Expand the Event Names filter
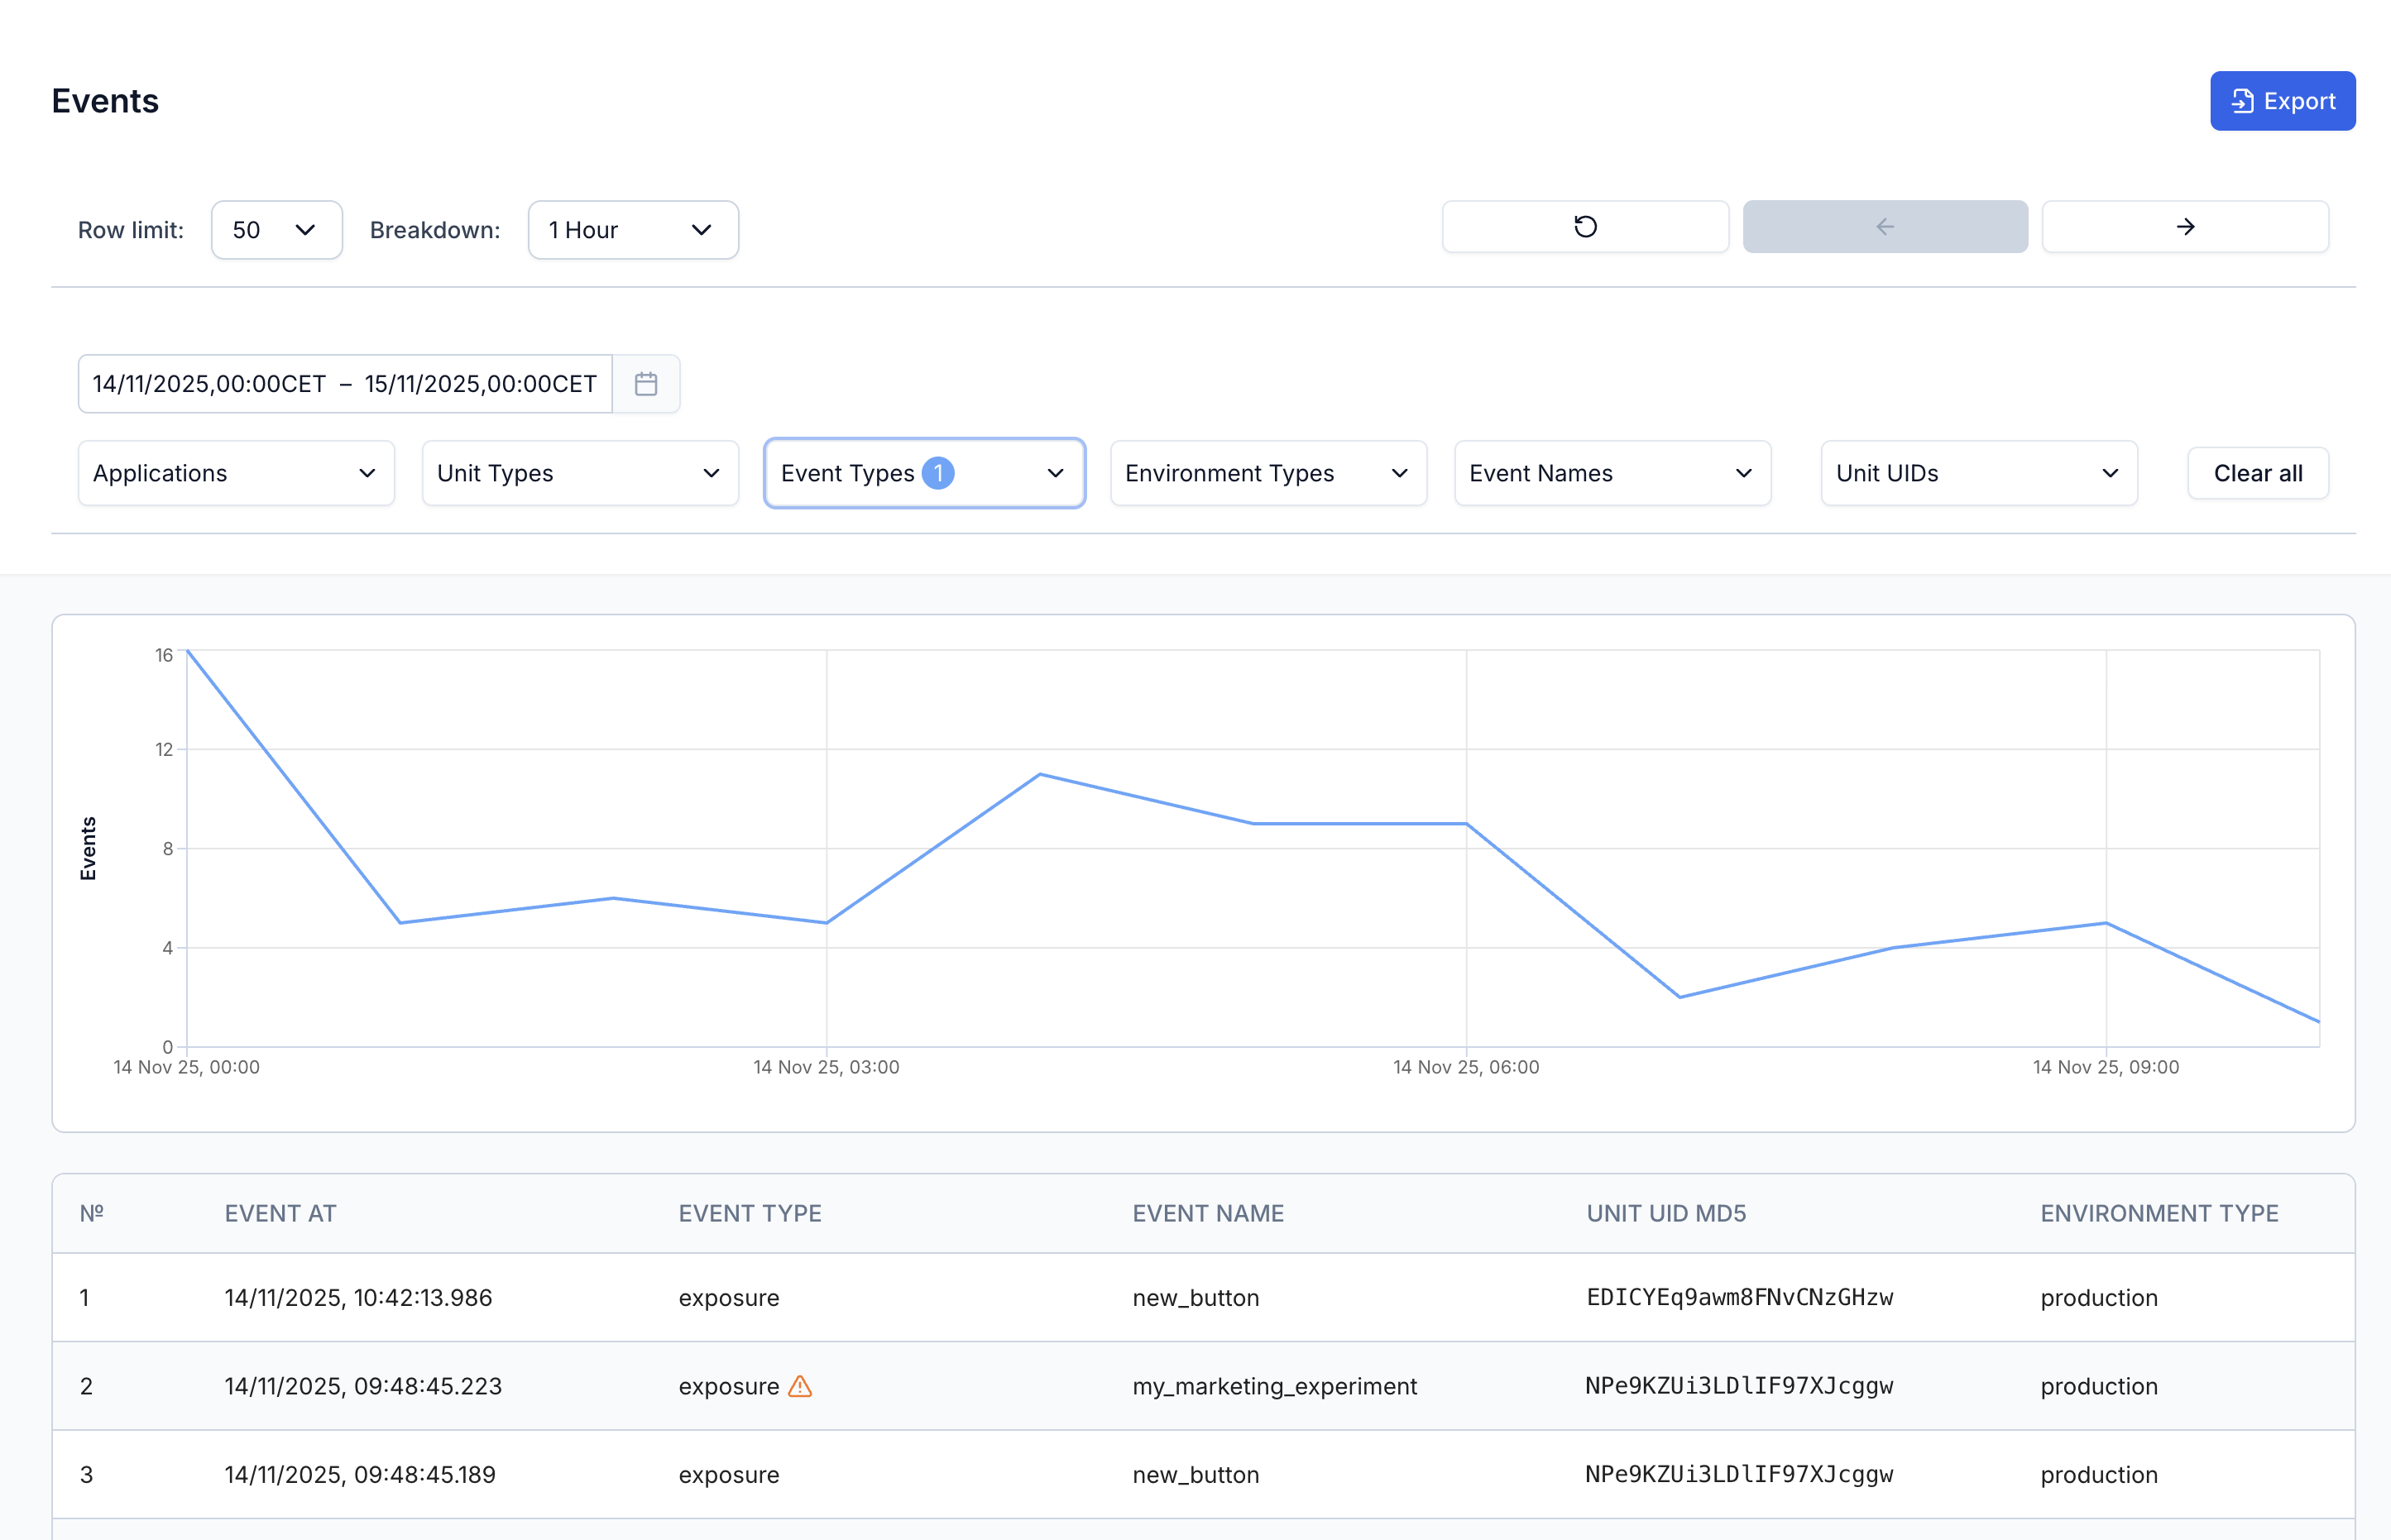 click(1612, 473)
